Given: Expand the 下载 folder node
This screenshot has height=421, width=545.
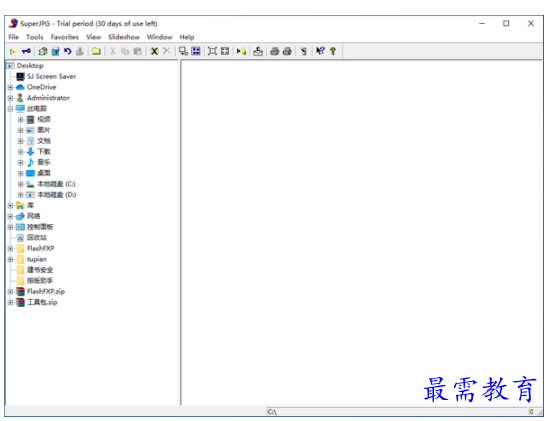Looking at the screenshot, I should 21,152.
